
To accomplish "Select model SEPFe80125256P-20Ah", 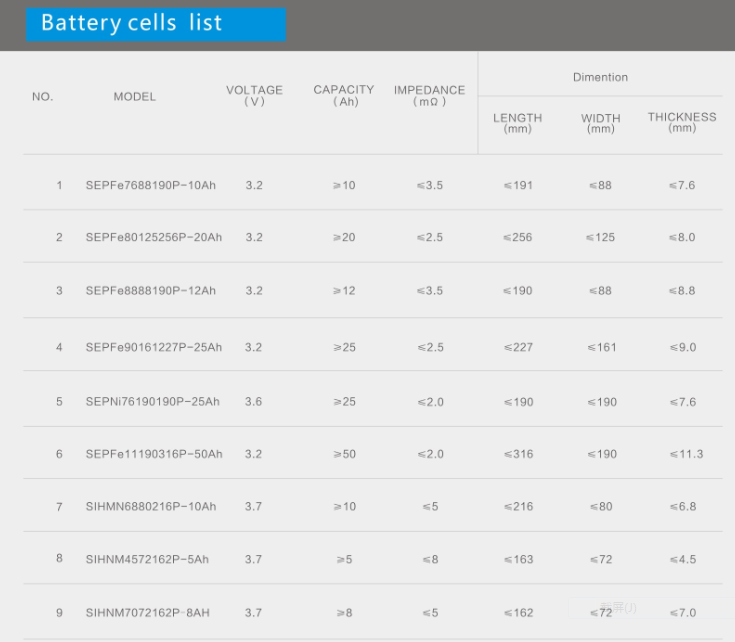I will 154,238.
